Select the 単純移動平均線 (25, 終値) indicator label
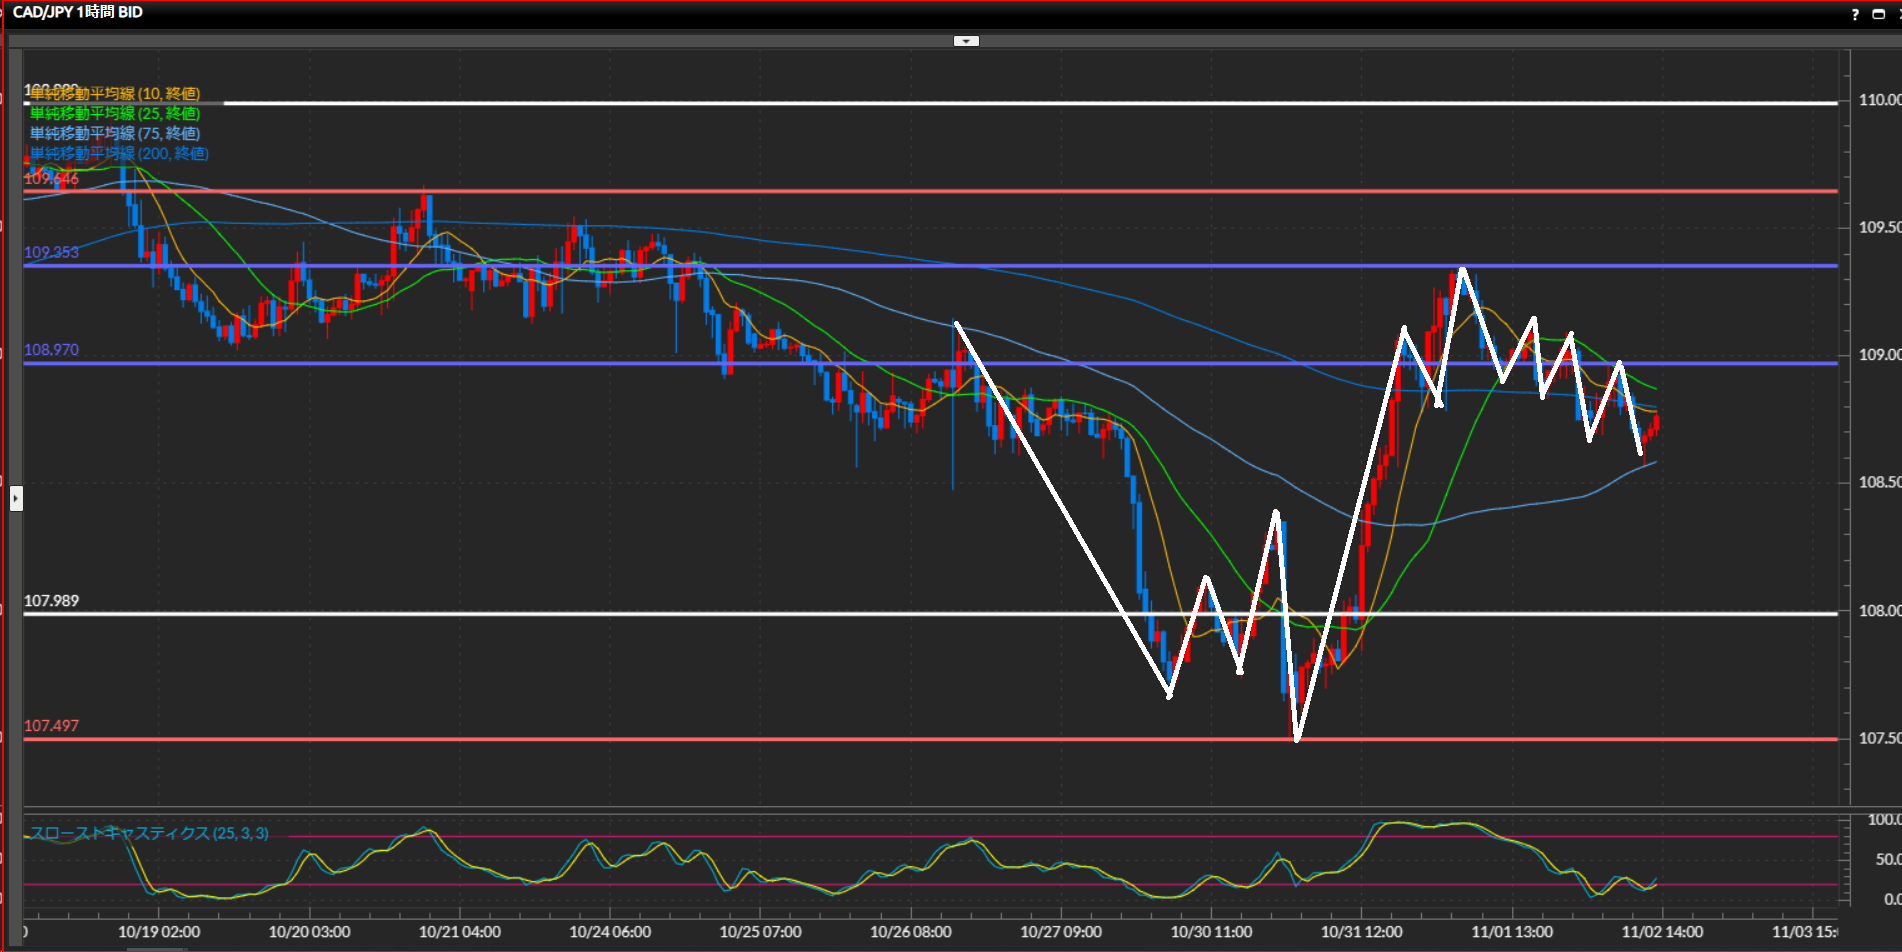 click(115, 114)
